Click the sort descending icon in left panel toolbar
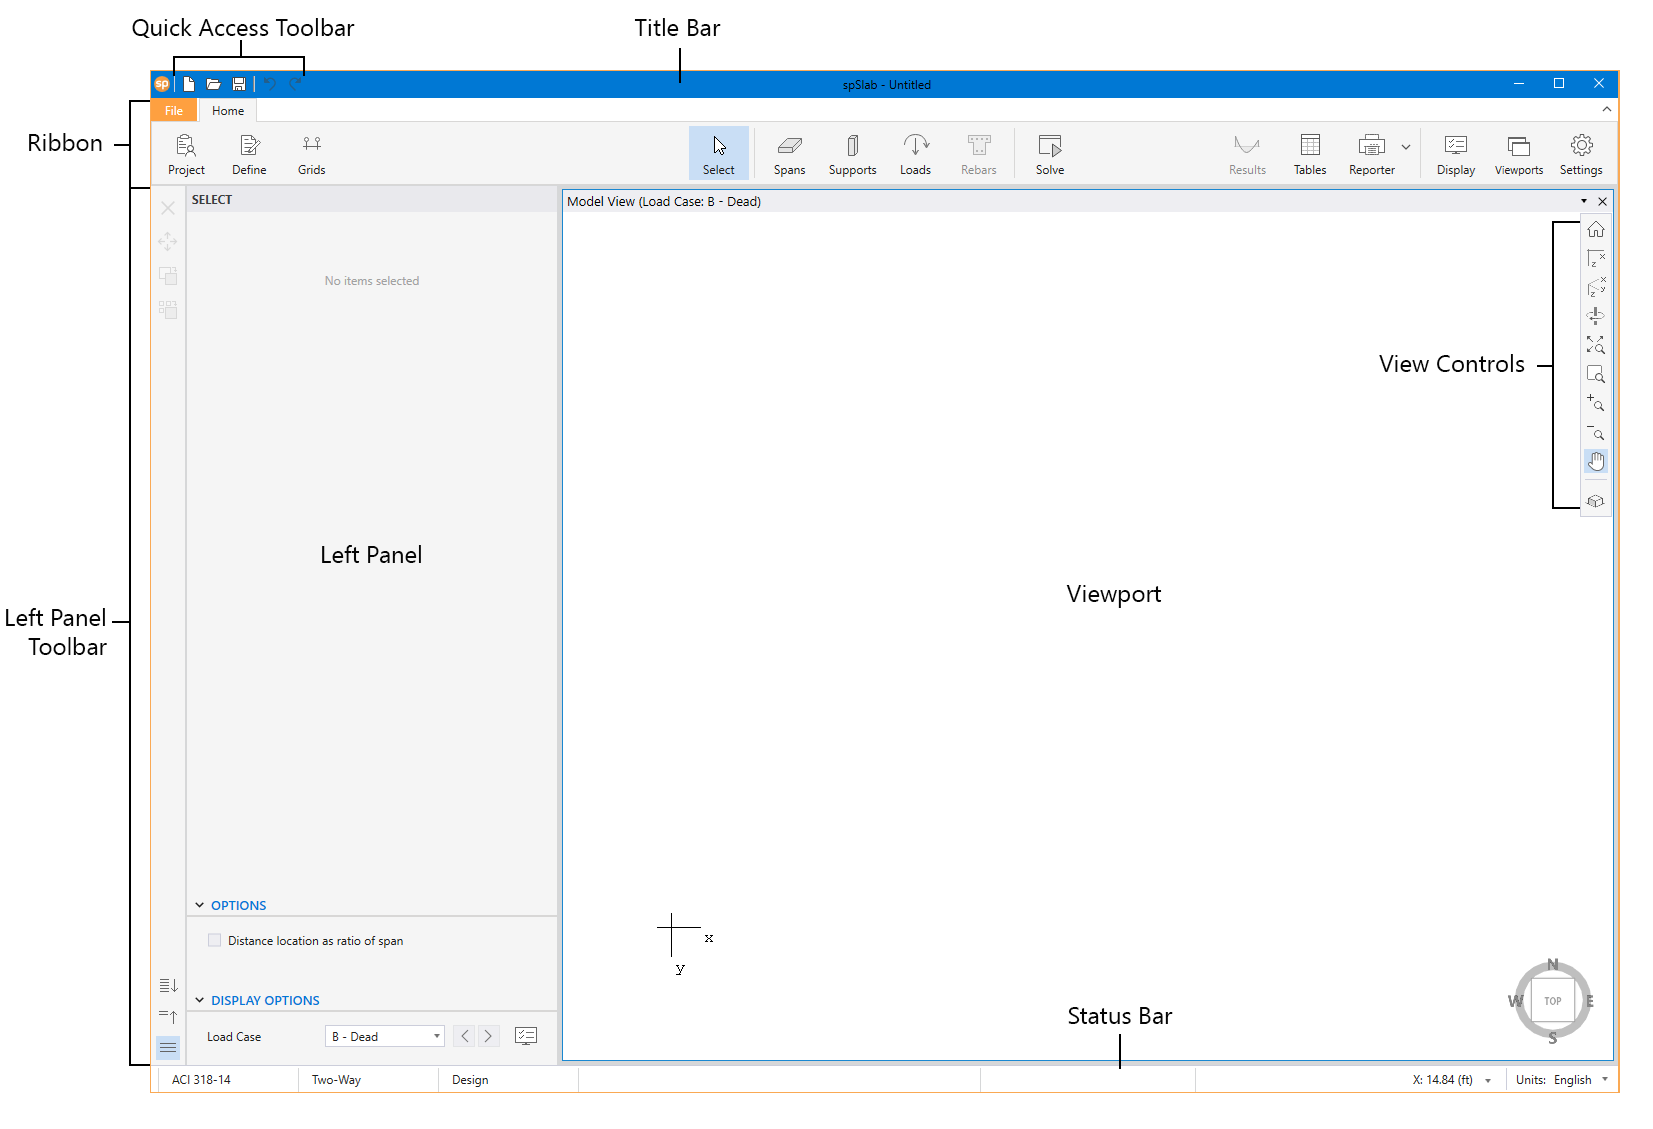Image resolution: width=1653 pixels, height=1129 pixels. coord(168,986)
